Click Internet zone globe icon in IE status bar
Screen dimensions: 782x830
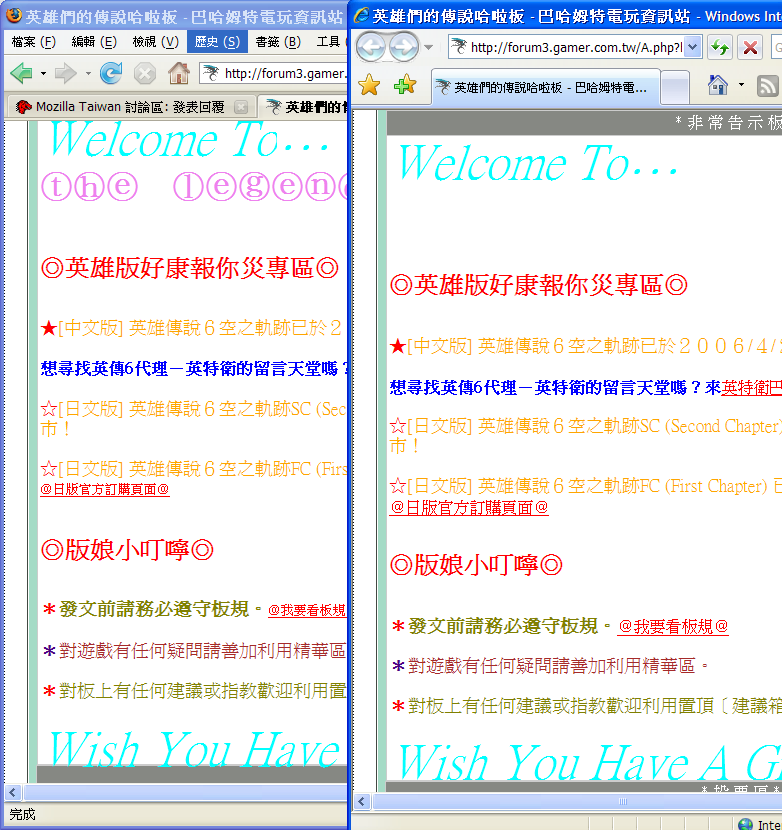point(745,824)
